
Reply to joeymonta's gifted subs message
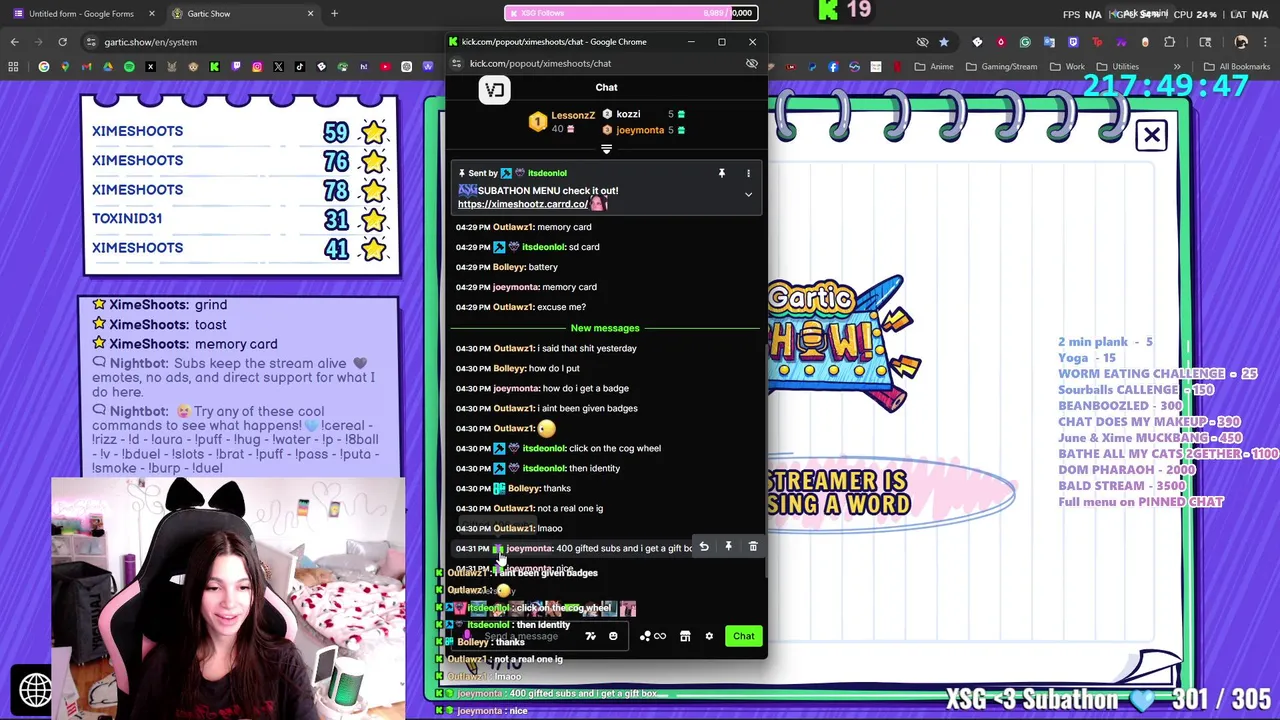[x=704, y=547]
